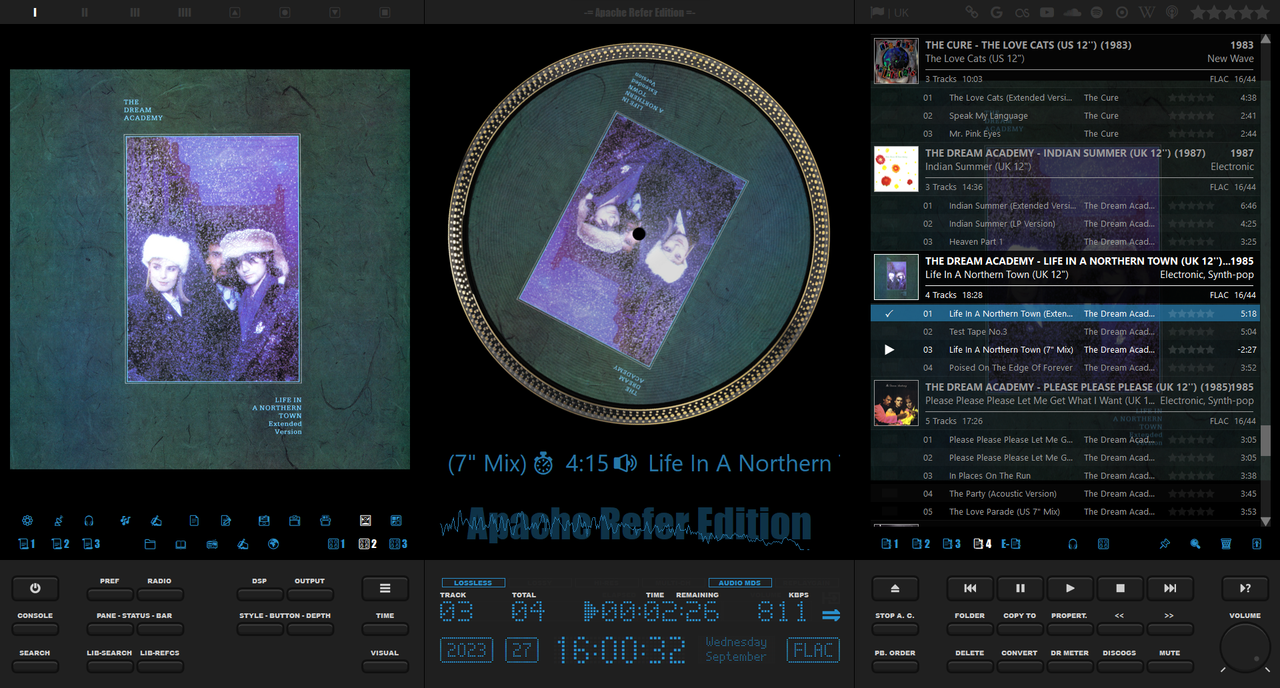Click the UK flag icon
1280x688 pixels.
(x=877, y=12)
